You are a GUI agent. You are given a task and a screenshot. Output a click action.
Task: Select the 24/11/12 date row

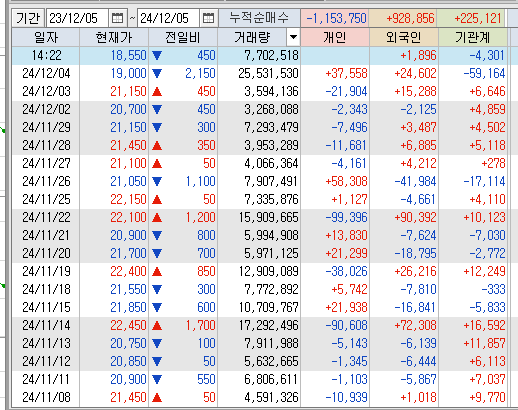[x=46, y=361]
